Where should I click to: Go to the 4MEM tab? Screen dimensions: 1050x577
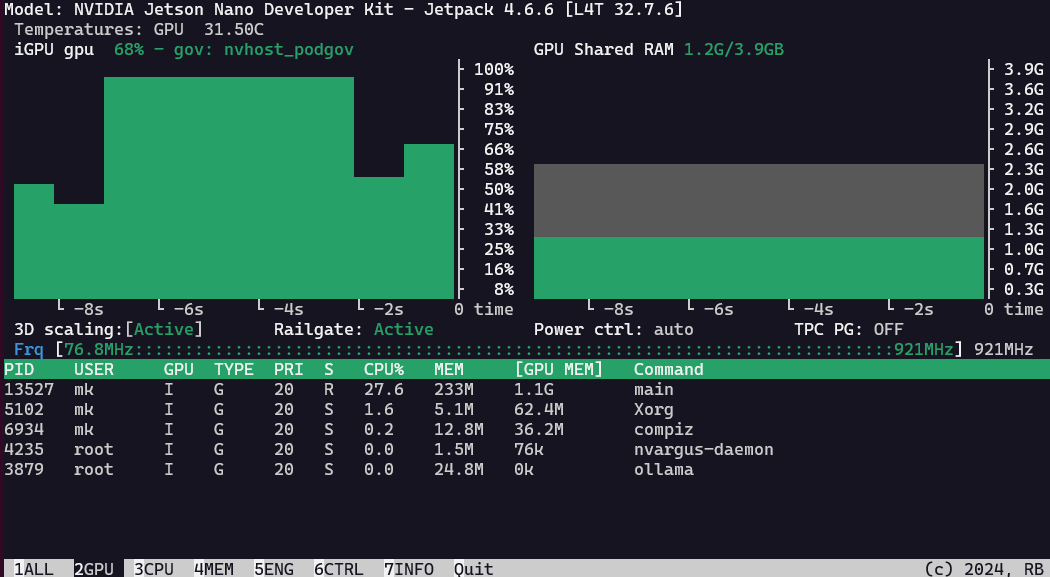[x=213, y=569]
